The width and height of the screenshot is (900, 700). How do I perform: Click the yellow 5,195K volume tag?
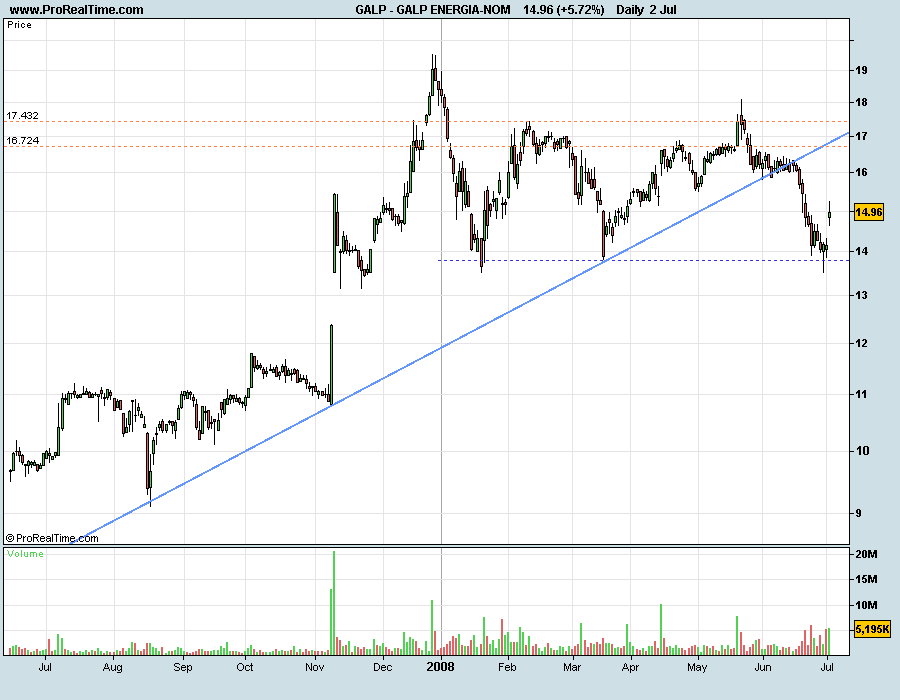click(x=872, y=629)
